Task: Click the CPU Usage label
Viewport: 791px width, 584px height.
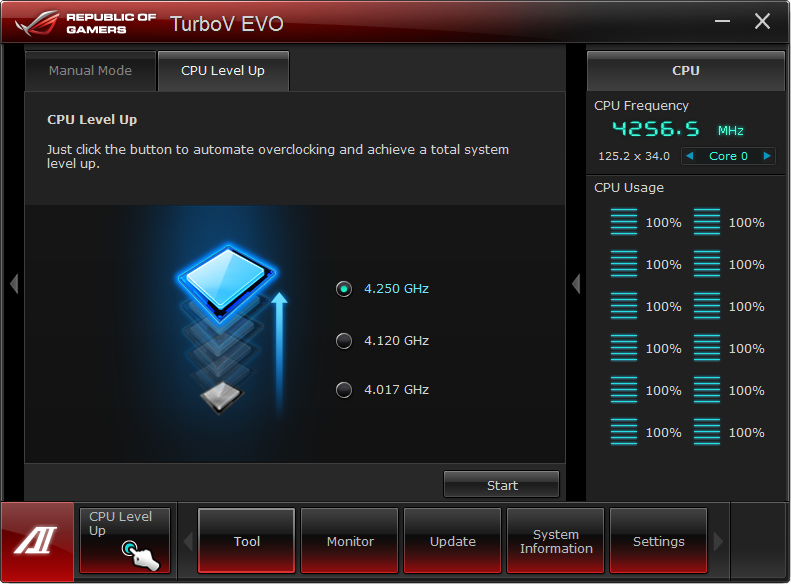Action: [x=629, y=188]
